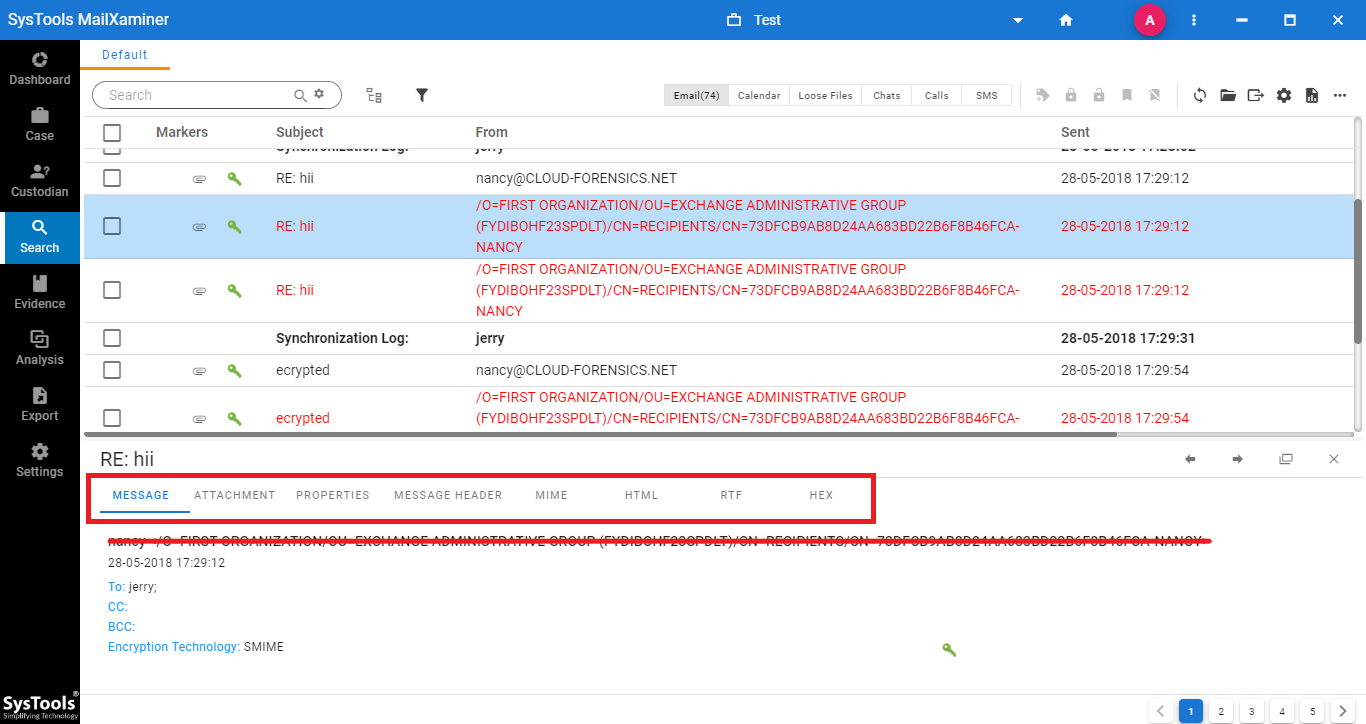
Task: Show Calendar items
Action: [759, 95]
